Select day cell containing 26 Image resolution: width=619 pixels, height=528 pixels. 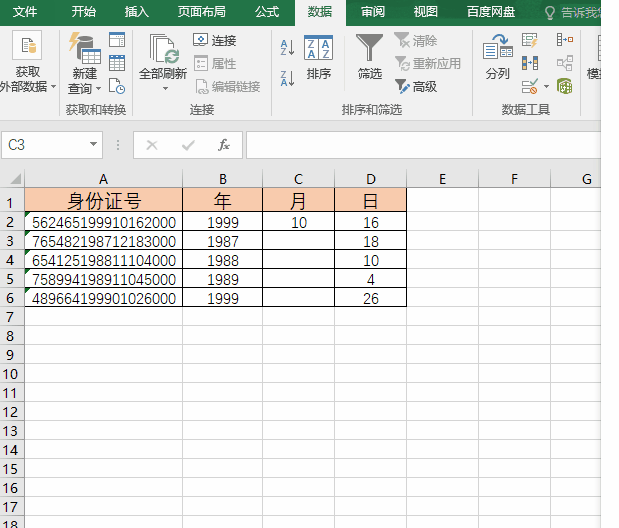[x=371, y=298]
